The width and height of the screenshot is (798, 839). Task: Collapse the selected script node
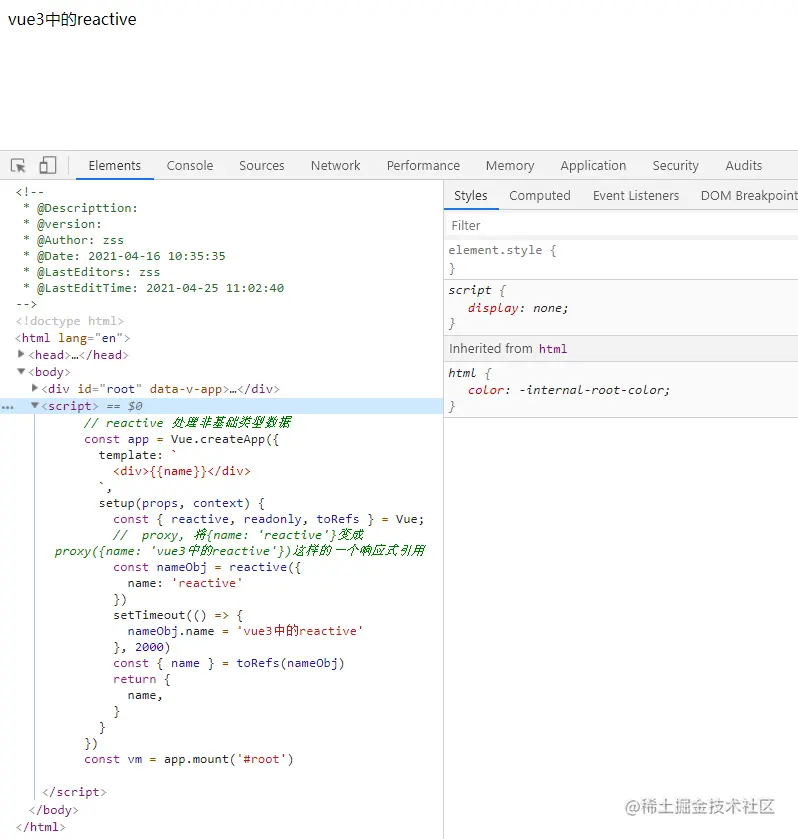pos(35,405)
